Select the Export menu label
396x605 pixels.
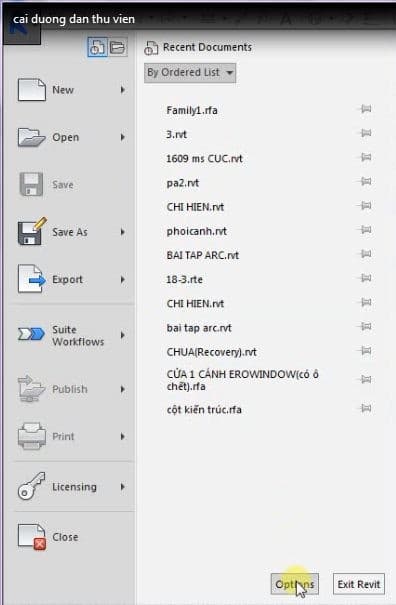point(68,280)
